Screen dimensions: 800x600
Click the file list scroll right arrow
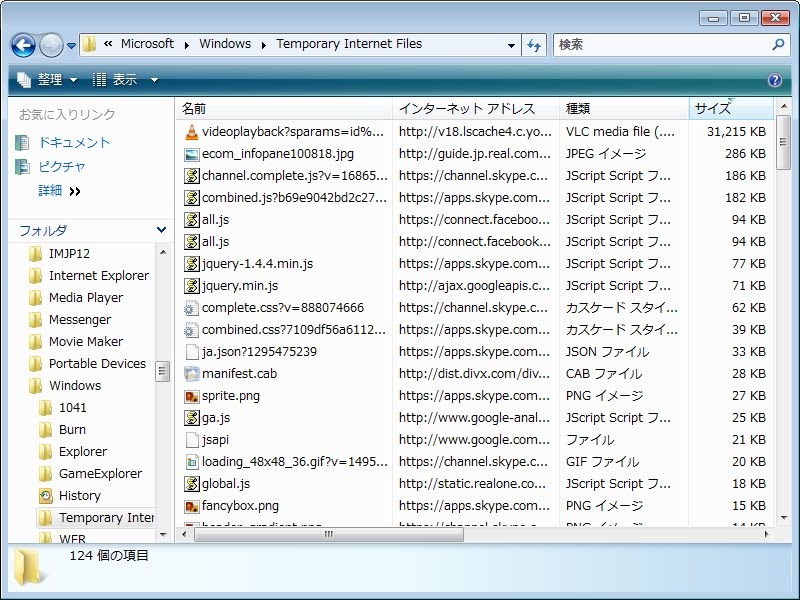[x=766, y=534]
